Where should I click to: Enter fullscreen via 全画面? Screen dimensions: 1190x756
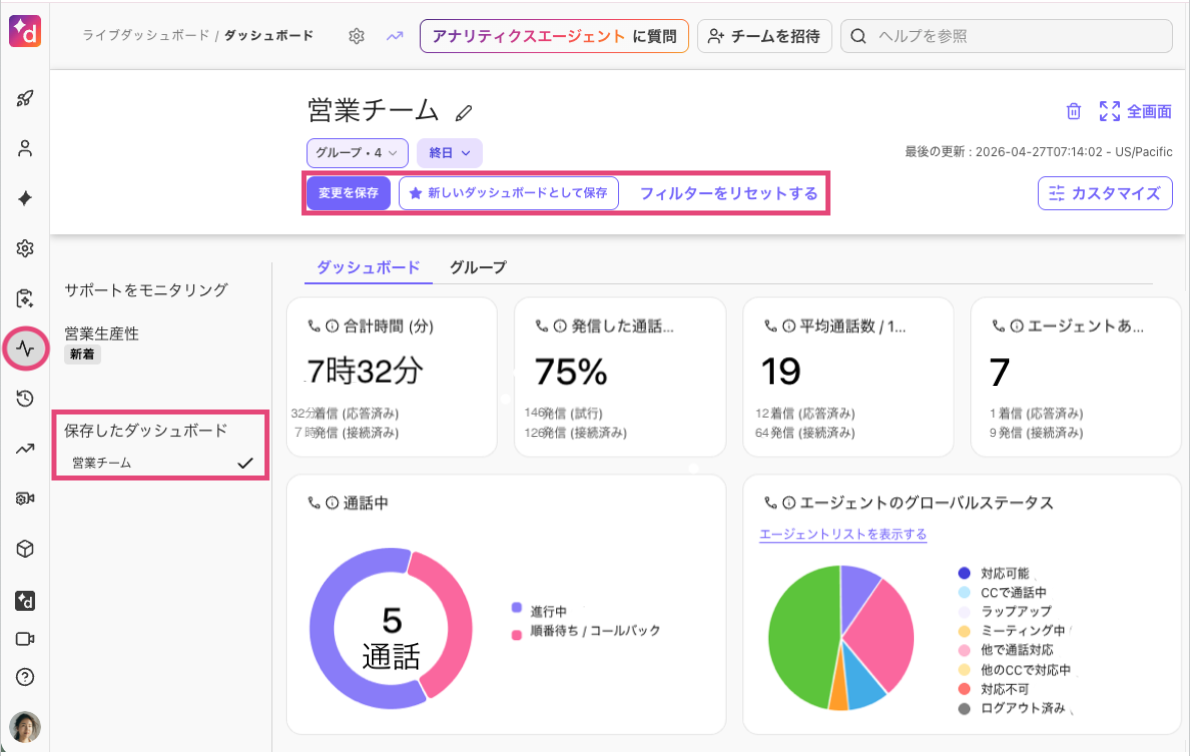pyautogui.click(x=1135, y=112)
